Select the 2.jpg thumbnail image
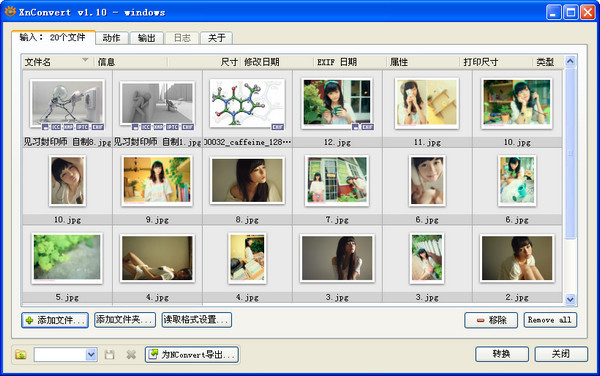Viewport: 600px width, 376px height. [x=517, y=258]
